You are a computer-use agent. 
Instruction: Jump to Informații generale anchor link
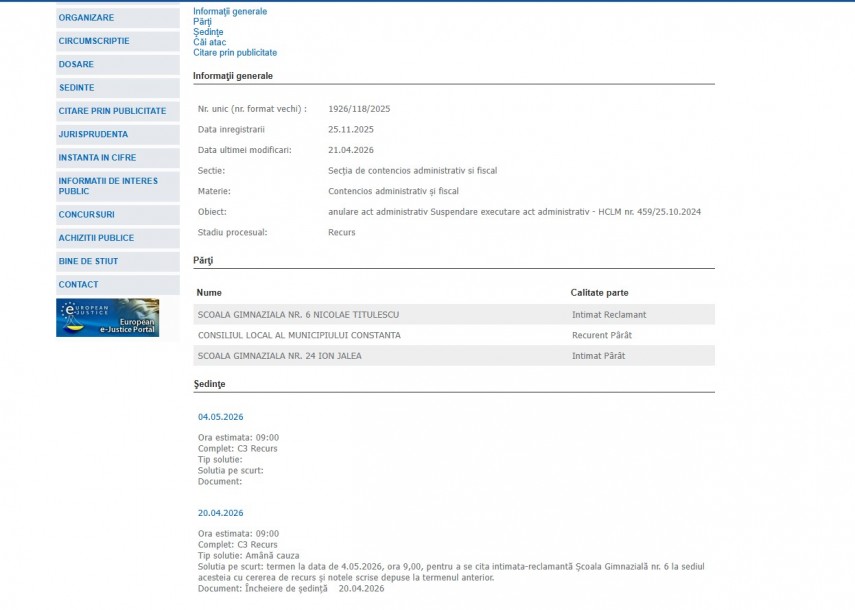coord(230,12)
